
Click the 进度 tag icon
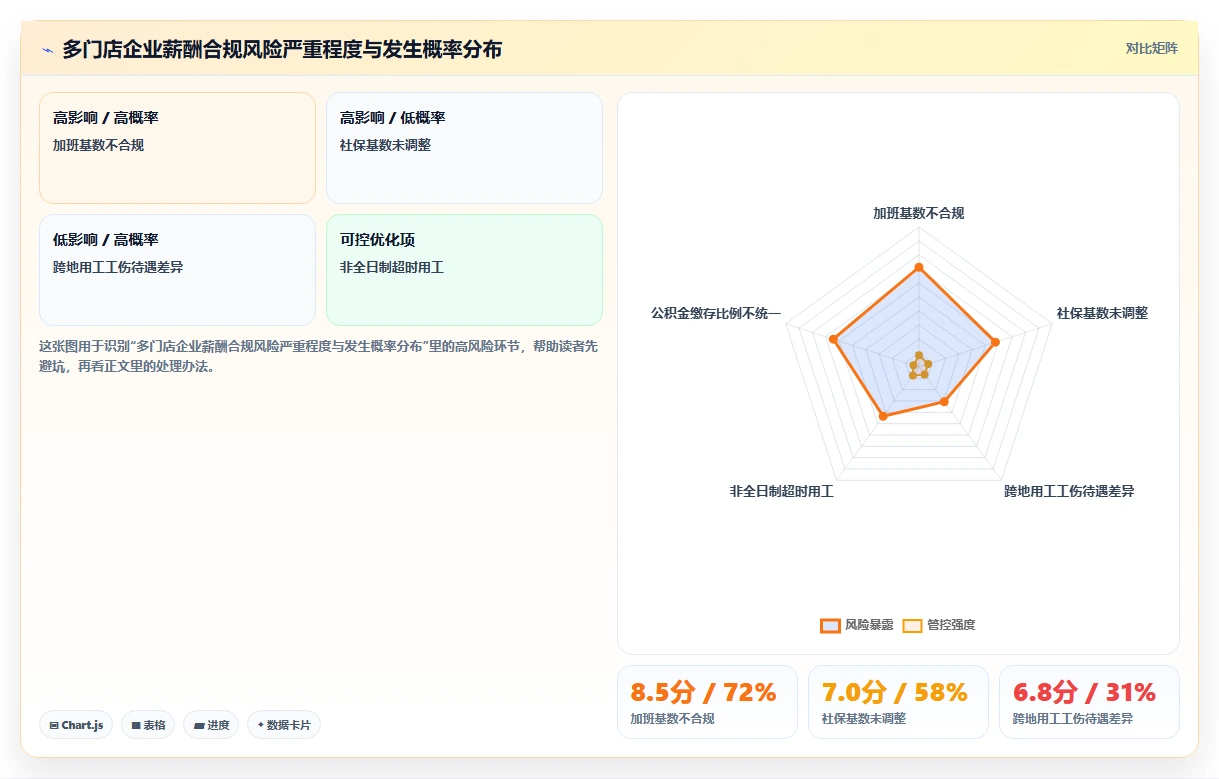(198, 725)
